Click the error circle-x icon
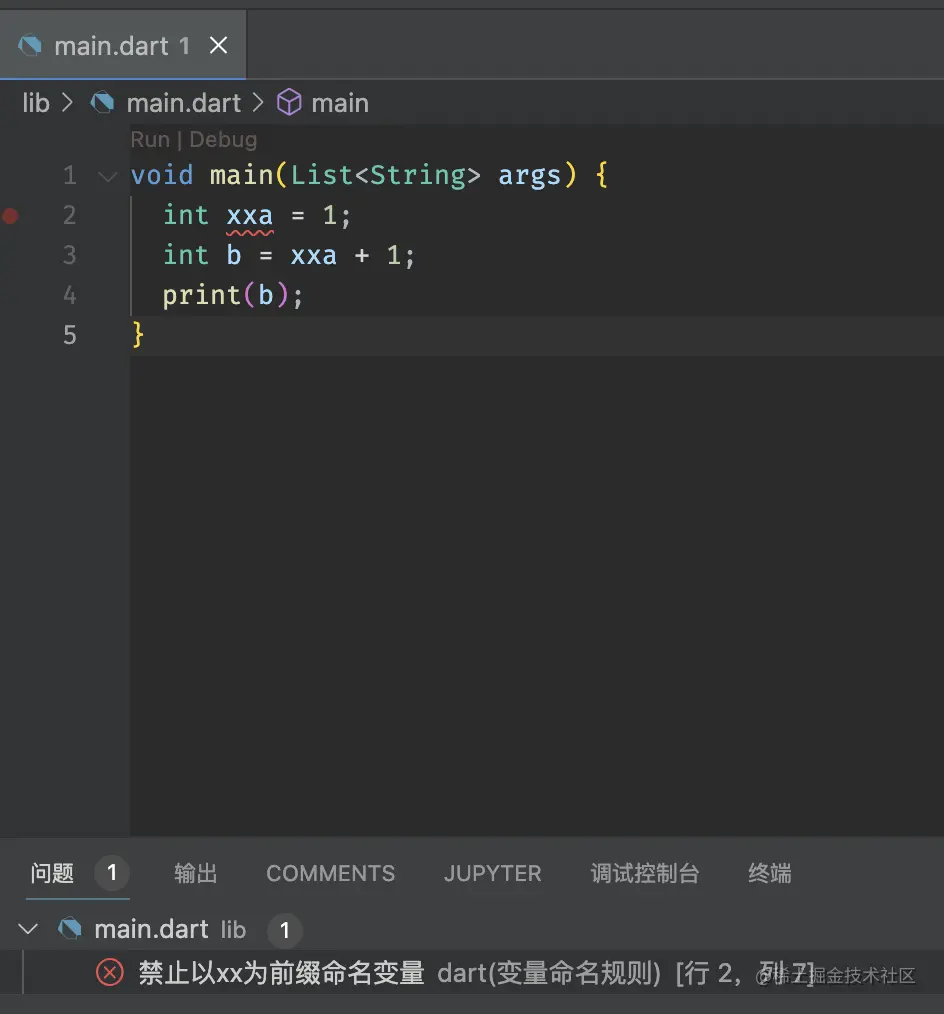This screenshot has height=1014, width=944. pos(110,973)
